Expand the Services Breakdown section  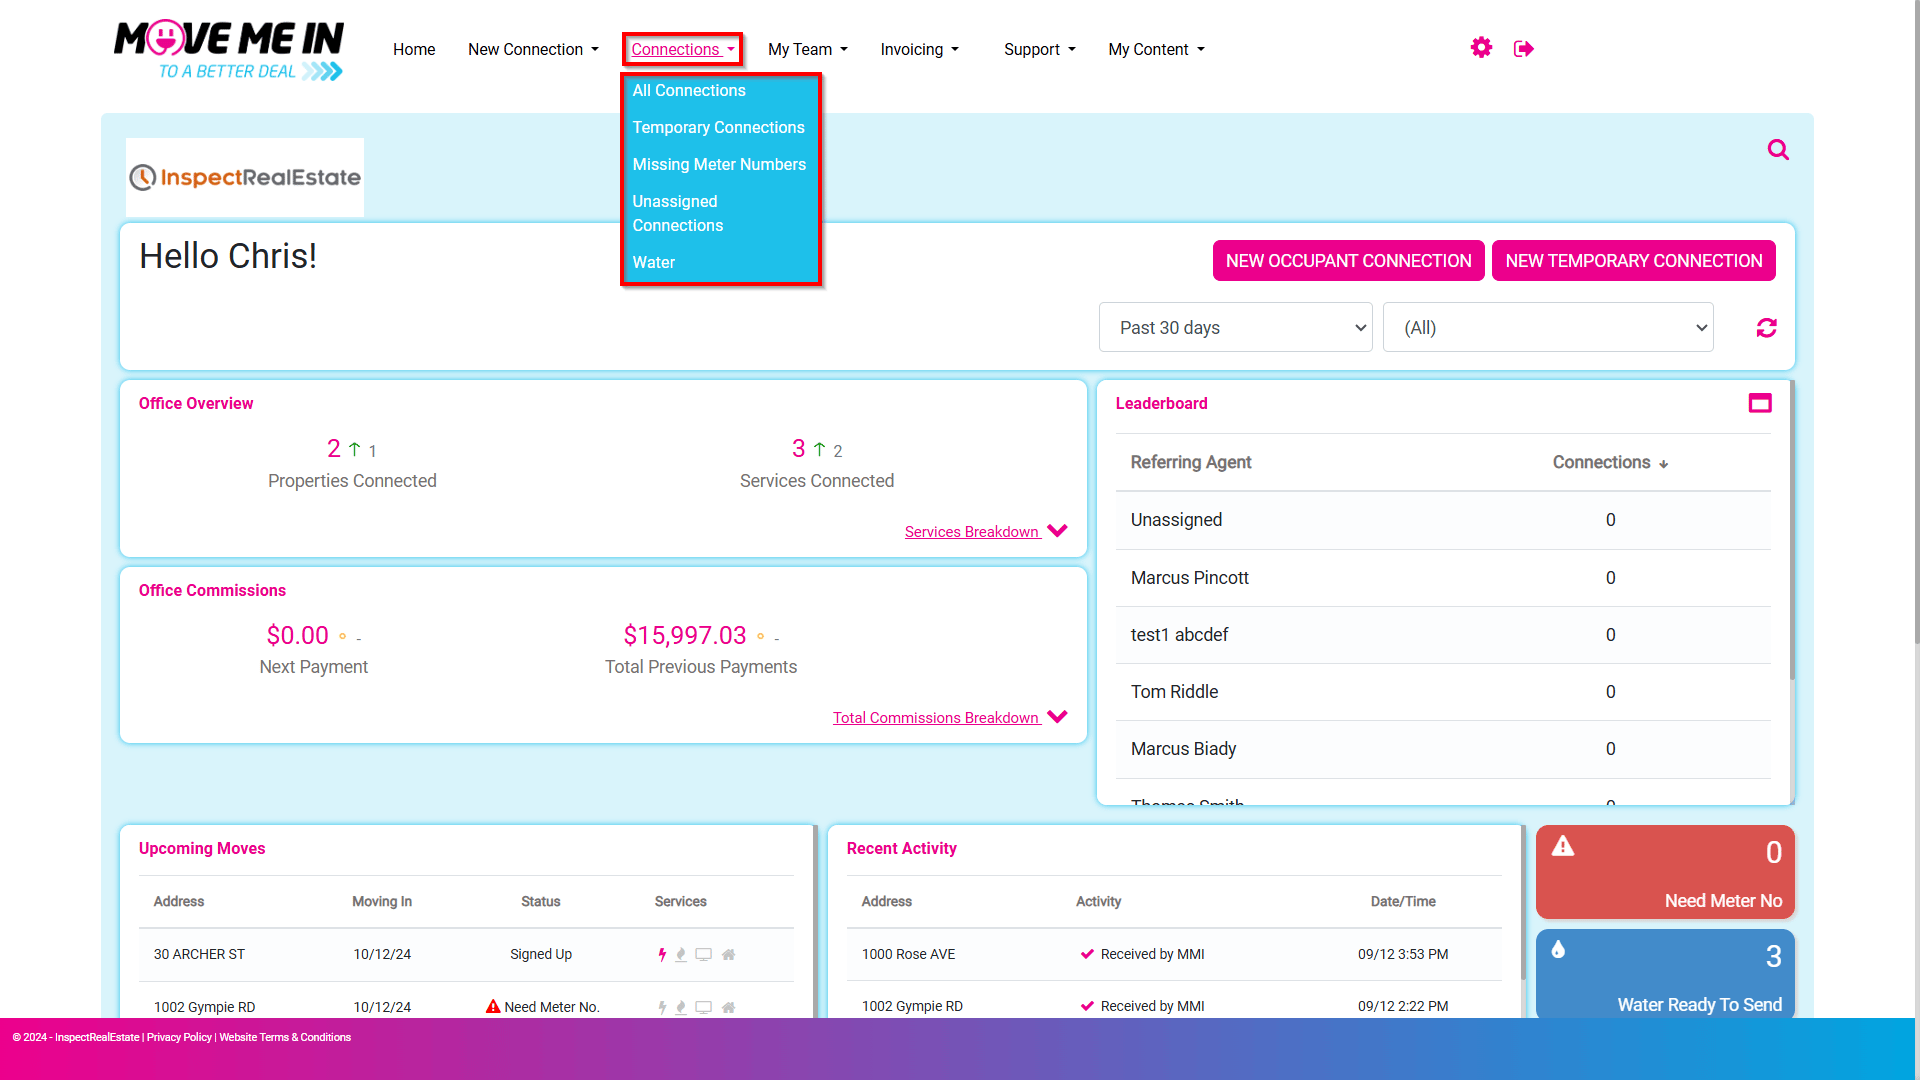coord(986,531)
